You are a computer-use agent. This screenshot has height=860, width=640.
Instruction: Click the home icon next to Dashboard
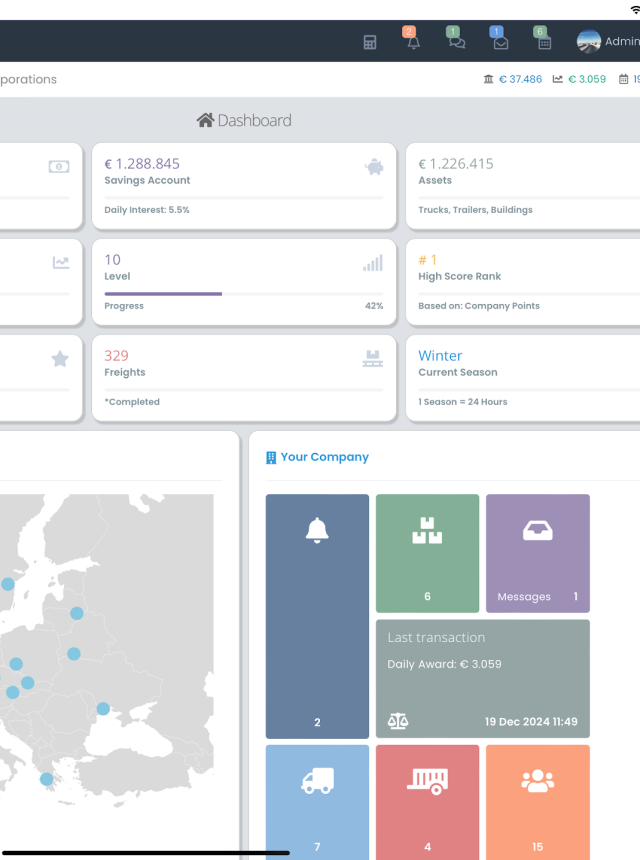(205, 120)
